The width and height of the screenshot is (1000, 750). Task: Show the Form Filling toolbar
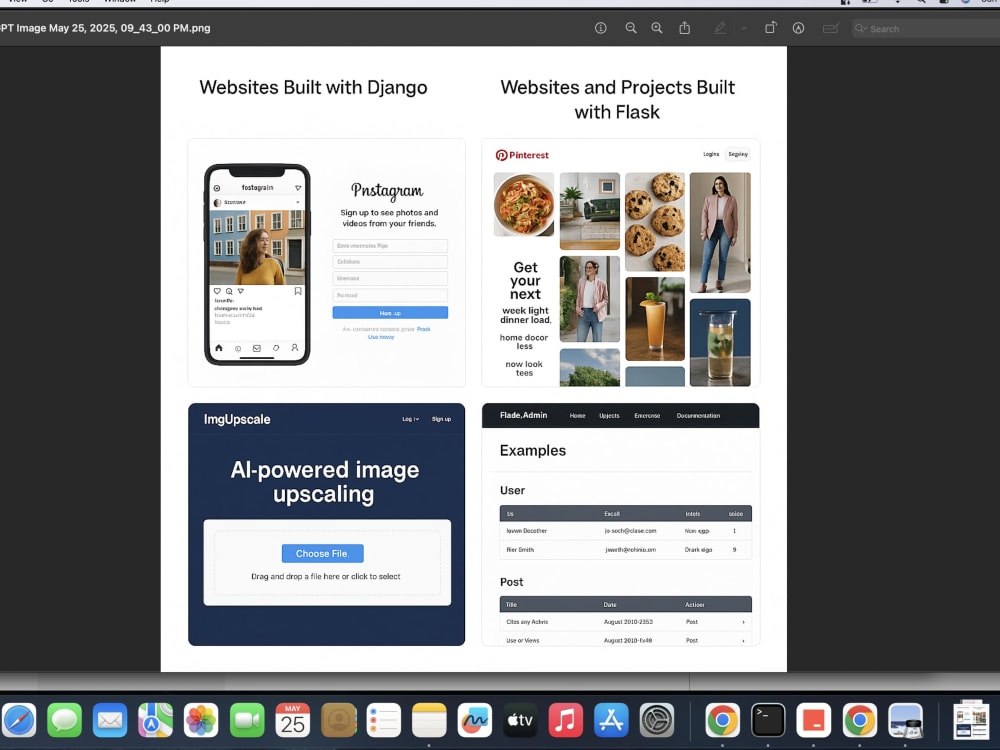pyautogui.click(x=830, y=28)
